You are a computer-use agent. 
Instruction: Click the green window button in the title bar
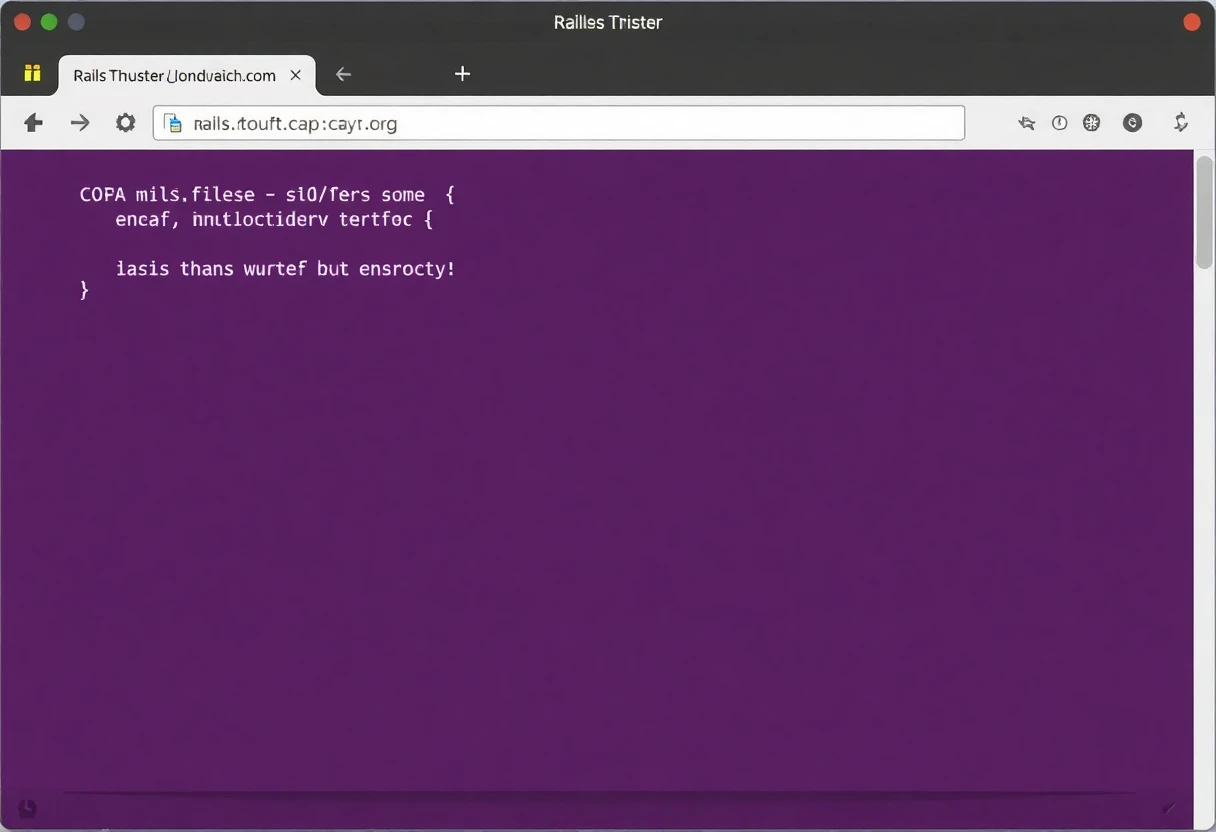click(49, 22)
